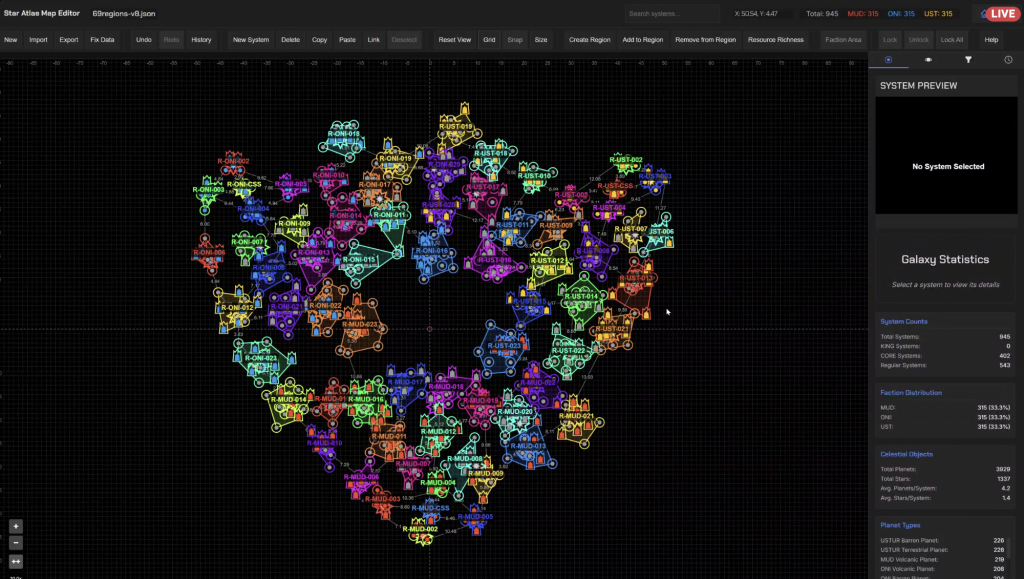The image size is (1024, 579).
Task: Open the system preview target tab
Action: pos(888,59)
